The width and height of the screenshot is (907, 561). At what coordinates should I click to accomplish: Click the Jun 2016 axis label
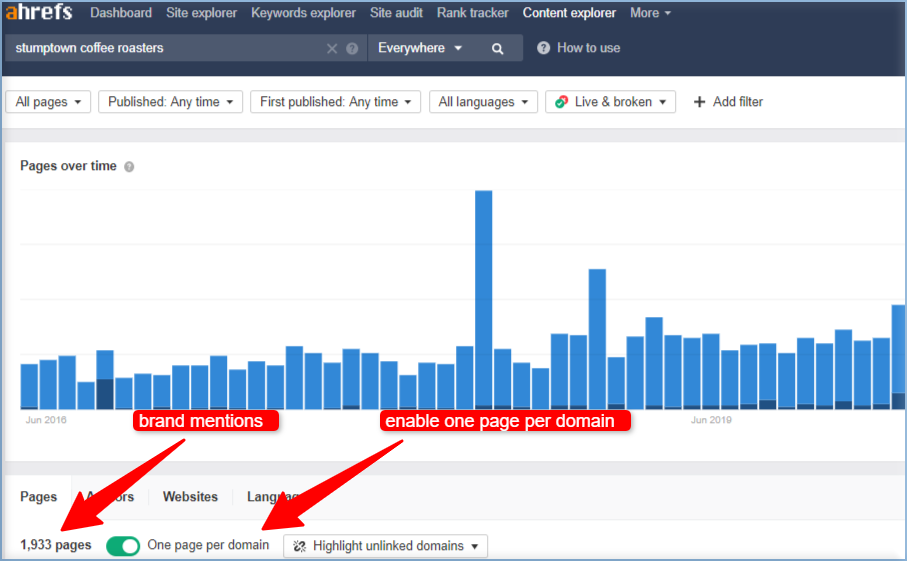tap(46, 420)
